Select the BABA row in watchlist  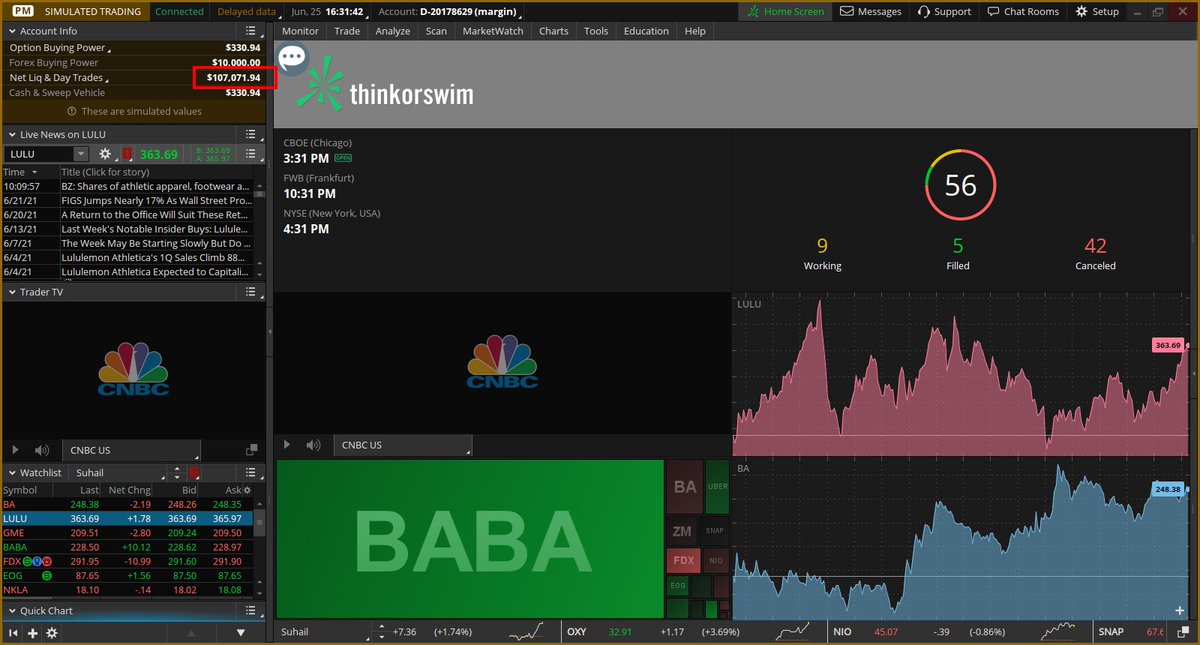(127, 547)
